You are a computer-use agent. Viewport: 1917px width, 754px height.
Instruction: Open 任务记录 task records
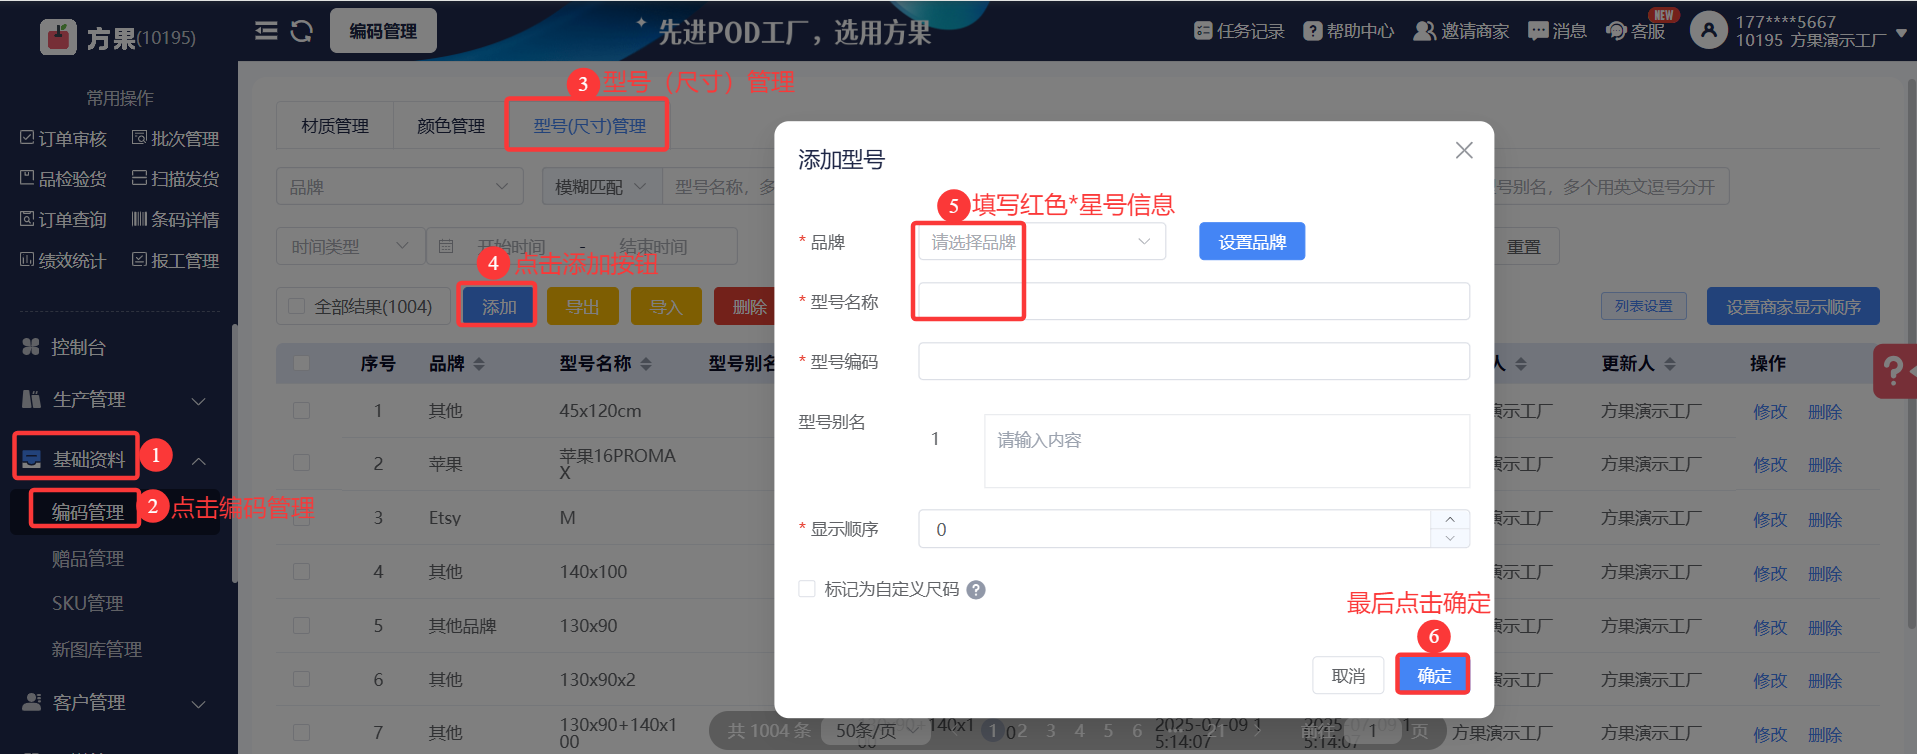(x=1239, y=31)
